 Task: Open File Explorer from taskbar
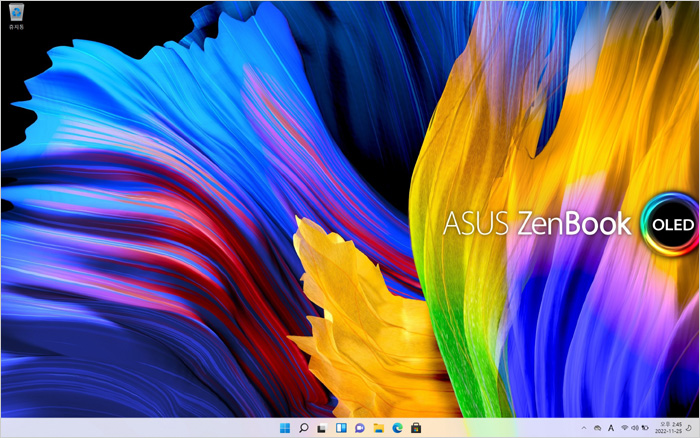[379, 428]
